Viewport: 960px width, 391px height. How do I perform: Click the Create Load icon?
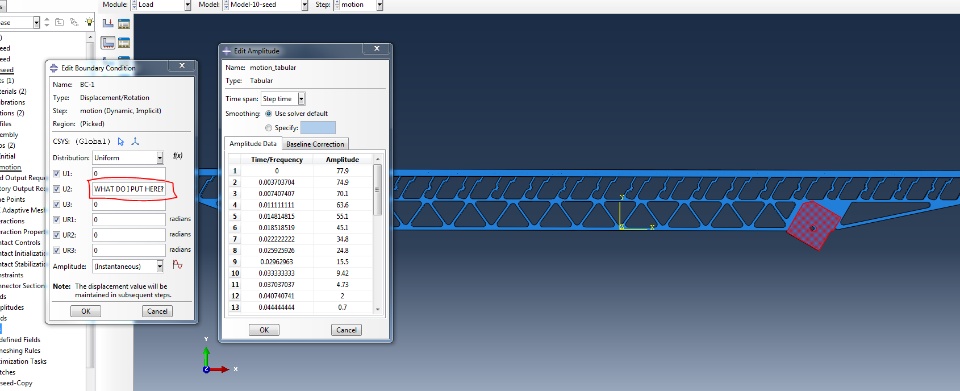pyautogui.click(x=108, y=23)
